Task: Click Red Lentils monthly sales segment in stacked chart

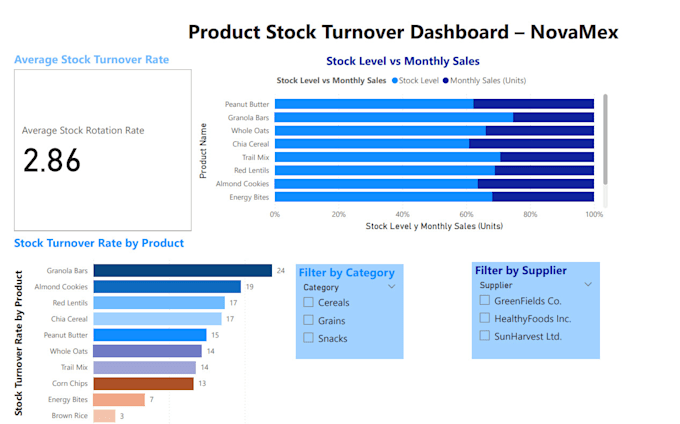Action: coord(544,170)
